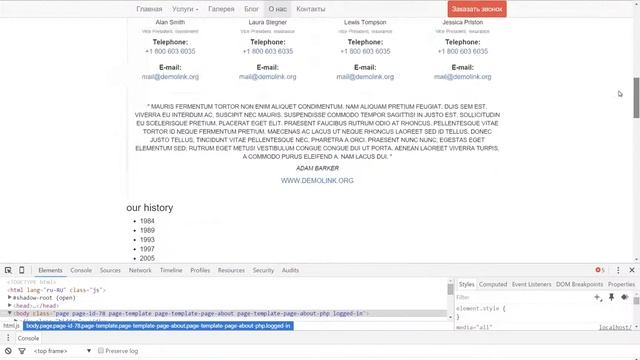Click the 'our history' heading
Screen dimensions: 640x360
pyautogui.click(x=150, y=208)
